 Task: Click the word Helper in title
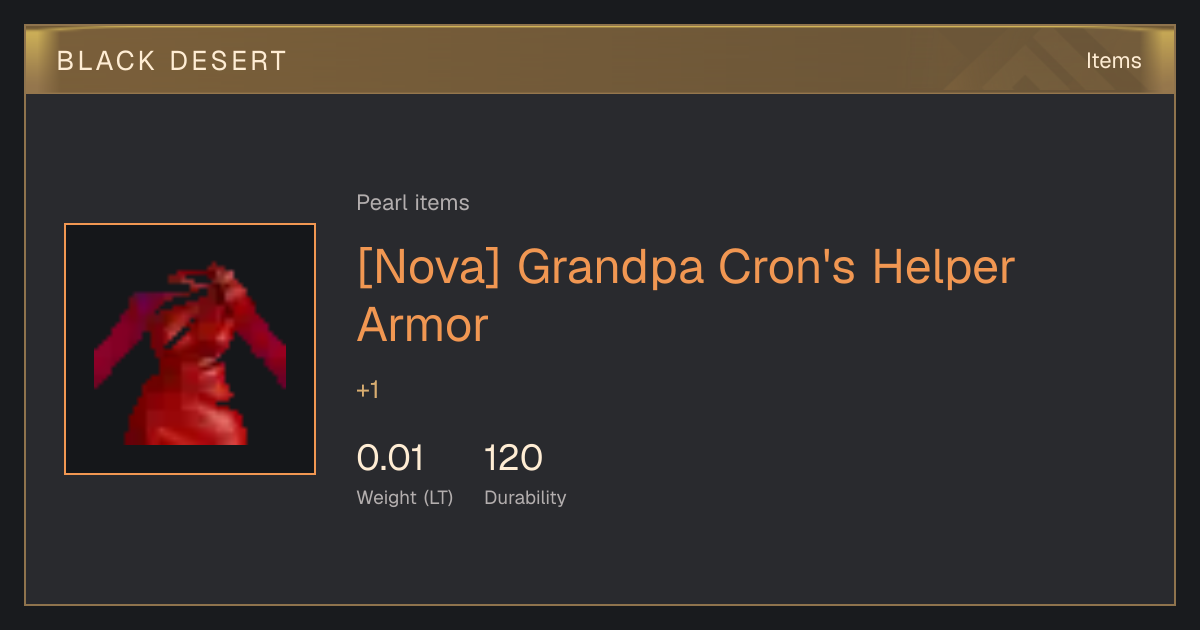(943, 268)
